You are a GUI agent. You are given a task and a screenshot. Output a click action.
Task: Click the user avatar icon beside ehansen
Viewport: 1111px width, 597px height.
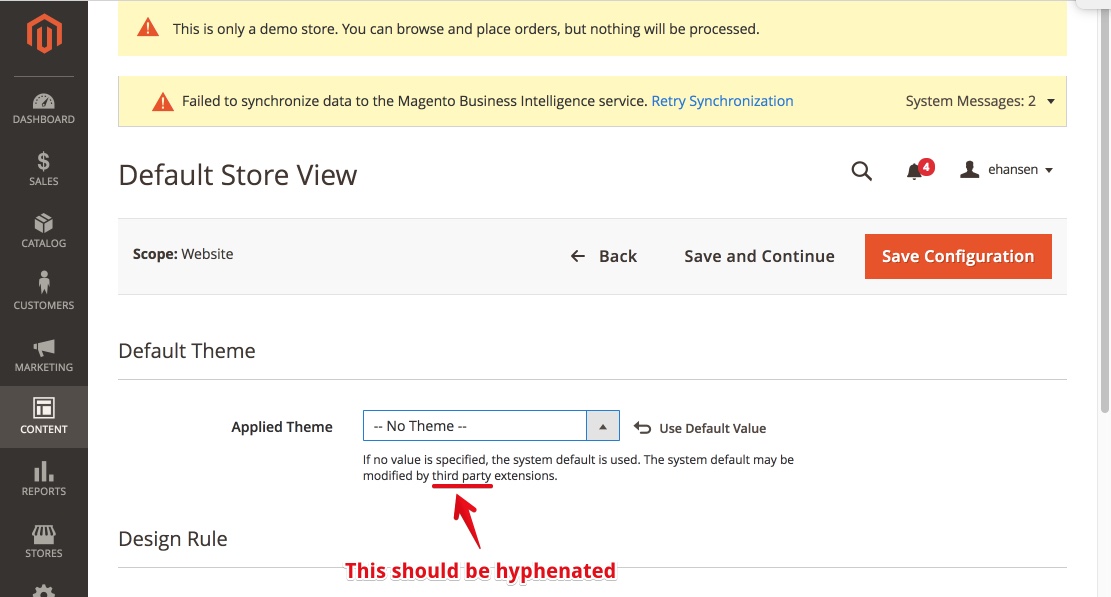coord(969,169)
